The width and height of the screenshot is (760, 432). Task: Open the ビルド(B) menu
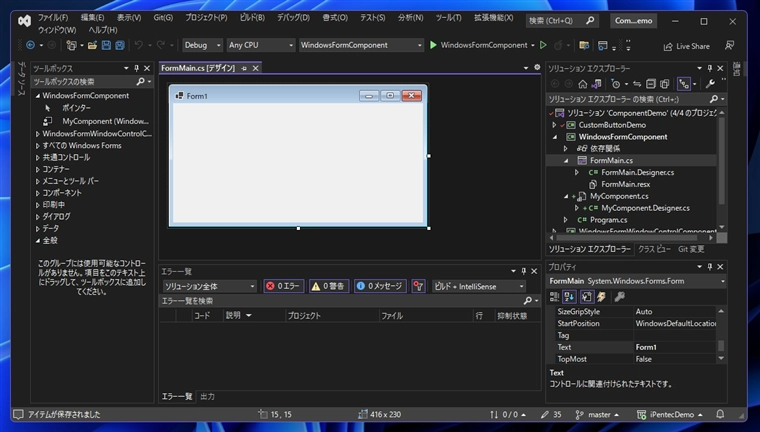pyautogui.click(x=252, y=18)
